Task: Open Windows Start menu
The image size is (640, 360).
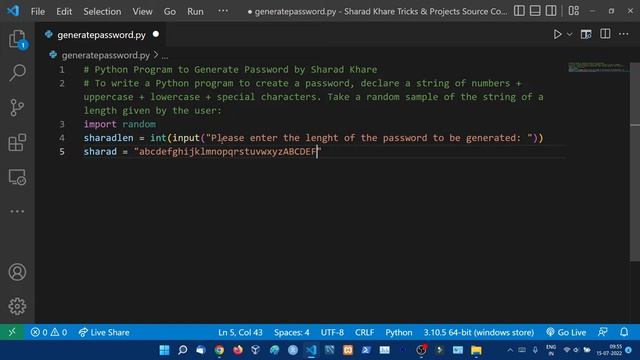Action: pyautogui.click(x=164, y=350)
